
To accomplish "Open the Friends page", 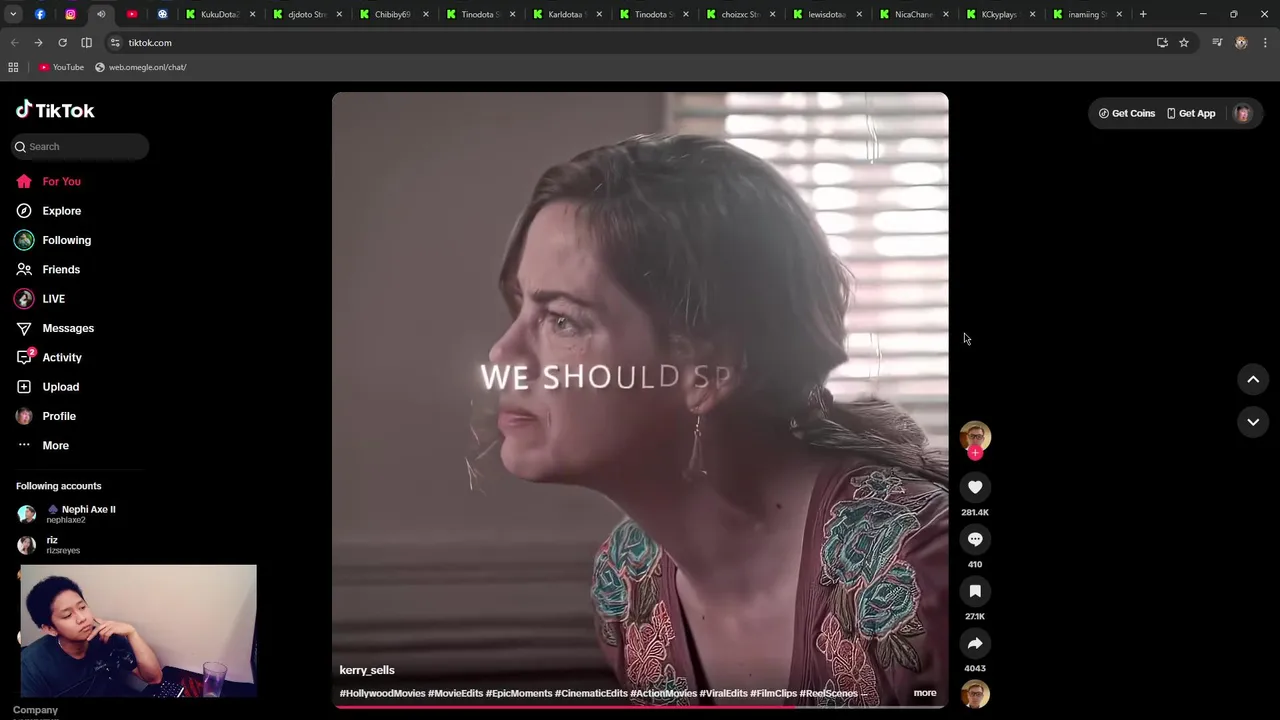I will tap(60, 269).
